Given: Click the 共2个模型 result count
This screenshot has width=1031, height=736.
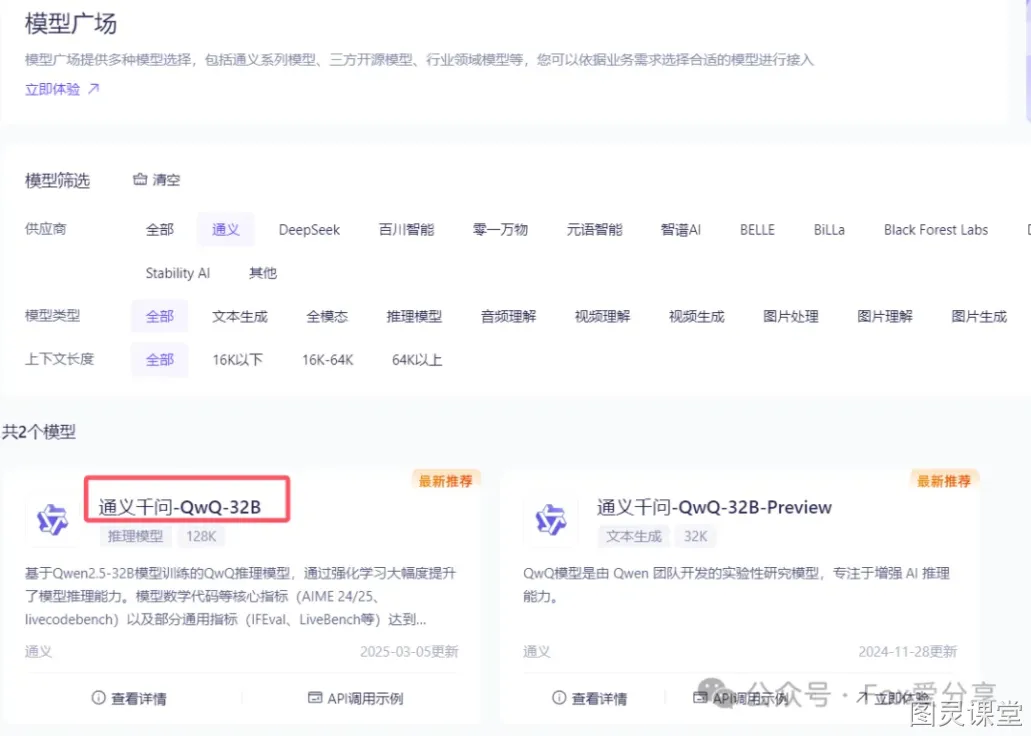Looking at the screenshot, I should pyautogui.click(x=39, y=432).
